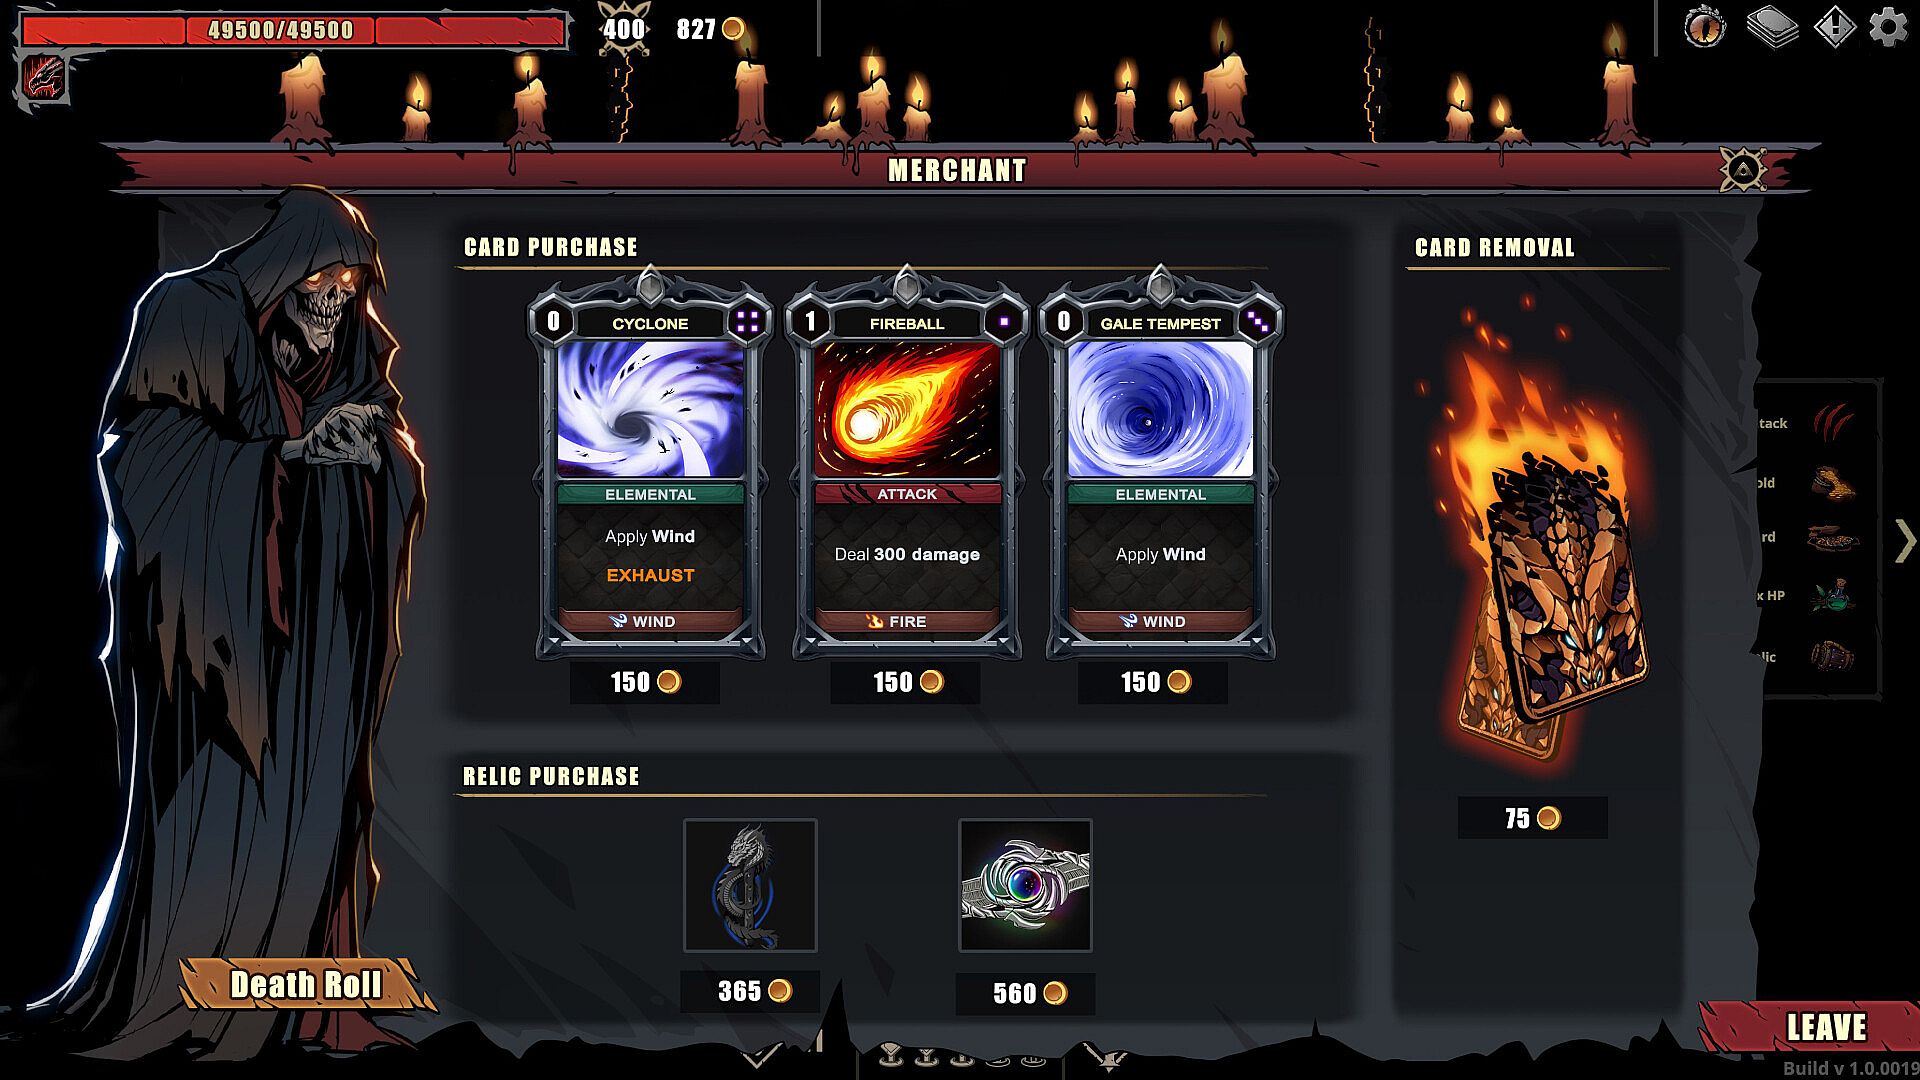1920x1080 pixels.
Task: Buy the dragon staff relic
Action: (750, 885)
